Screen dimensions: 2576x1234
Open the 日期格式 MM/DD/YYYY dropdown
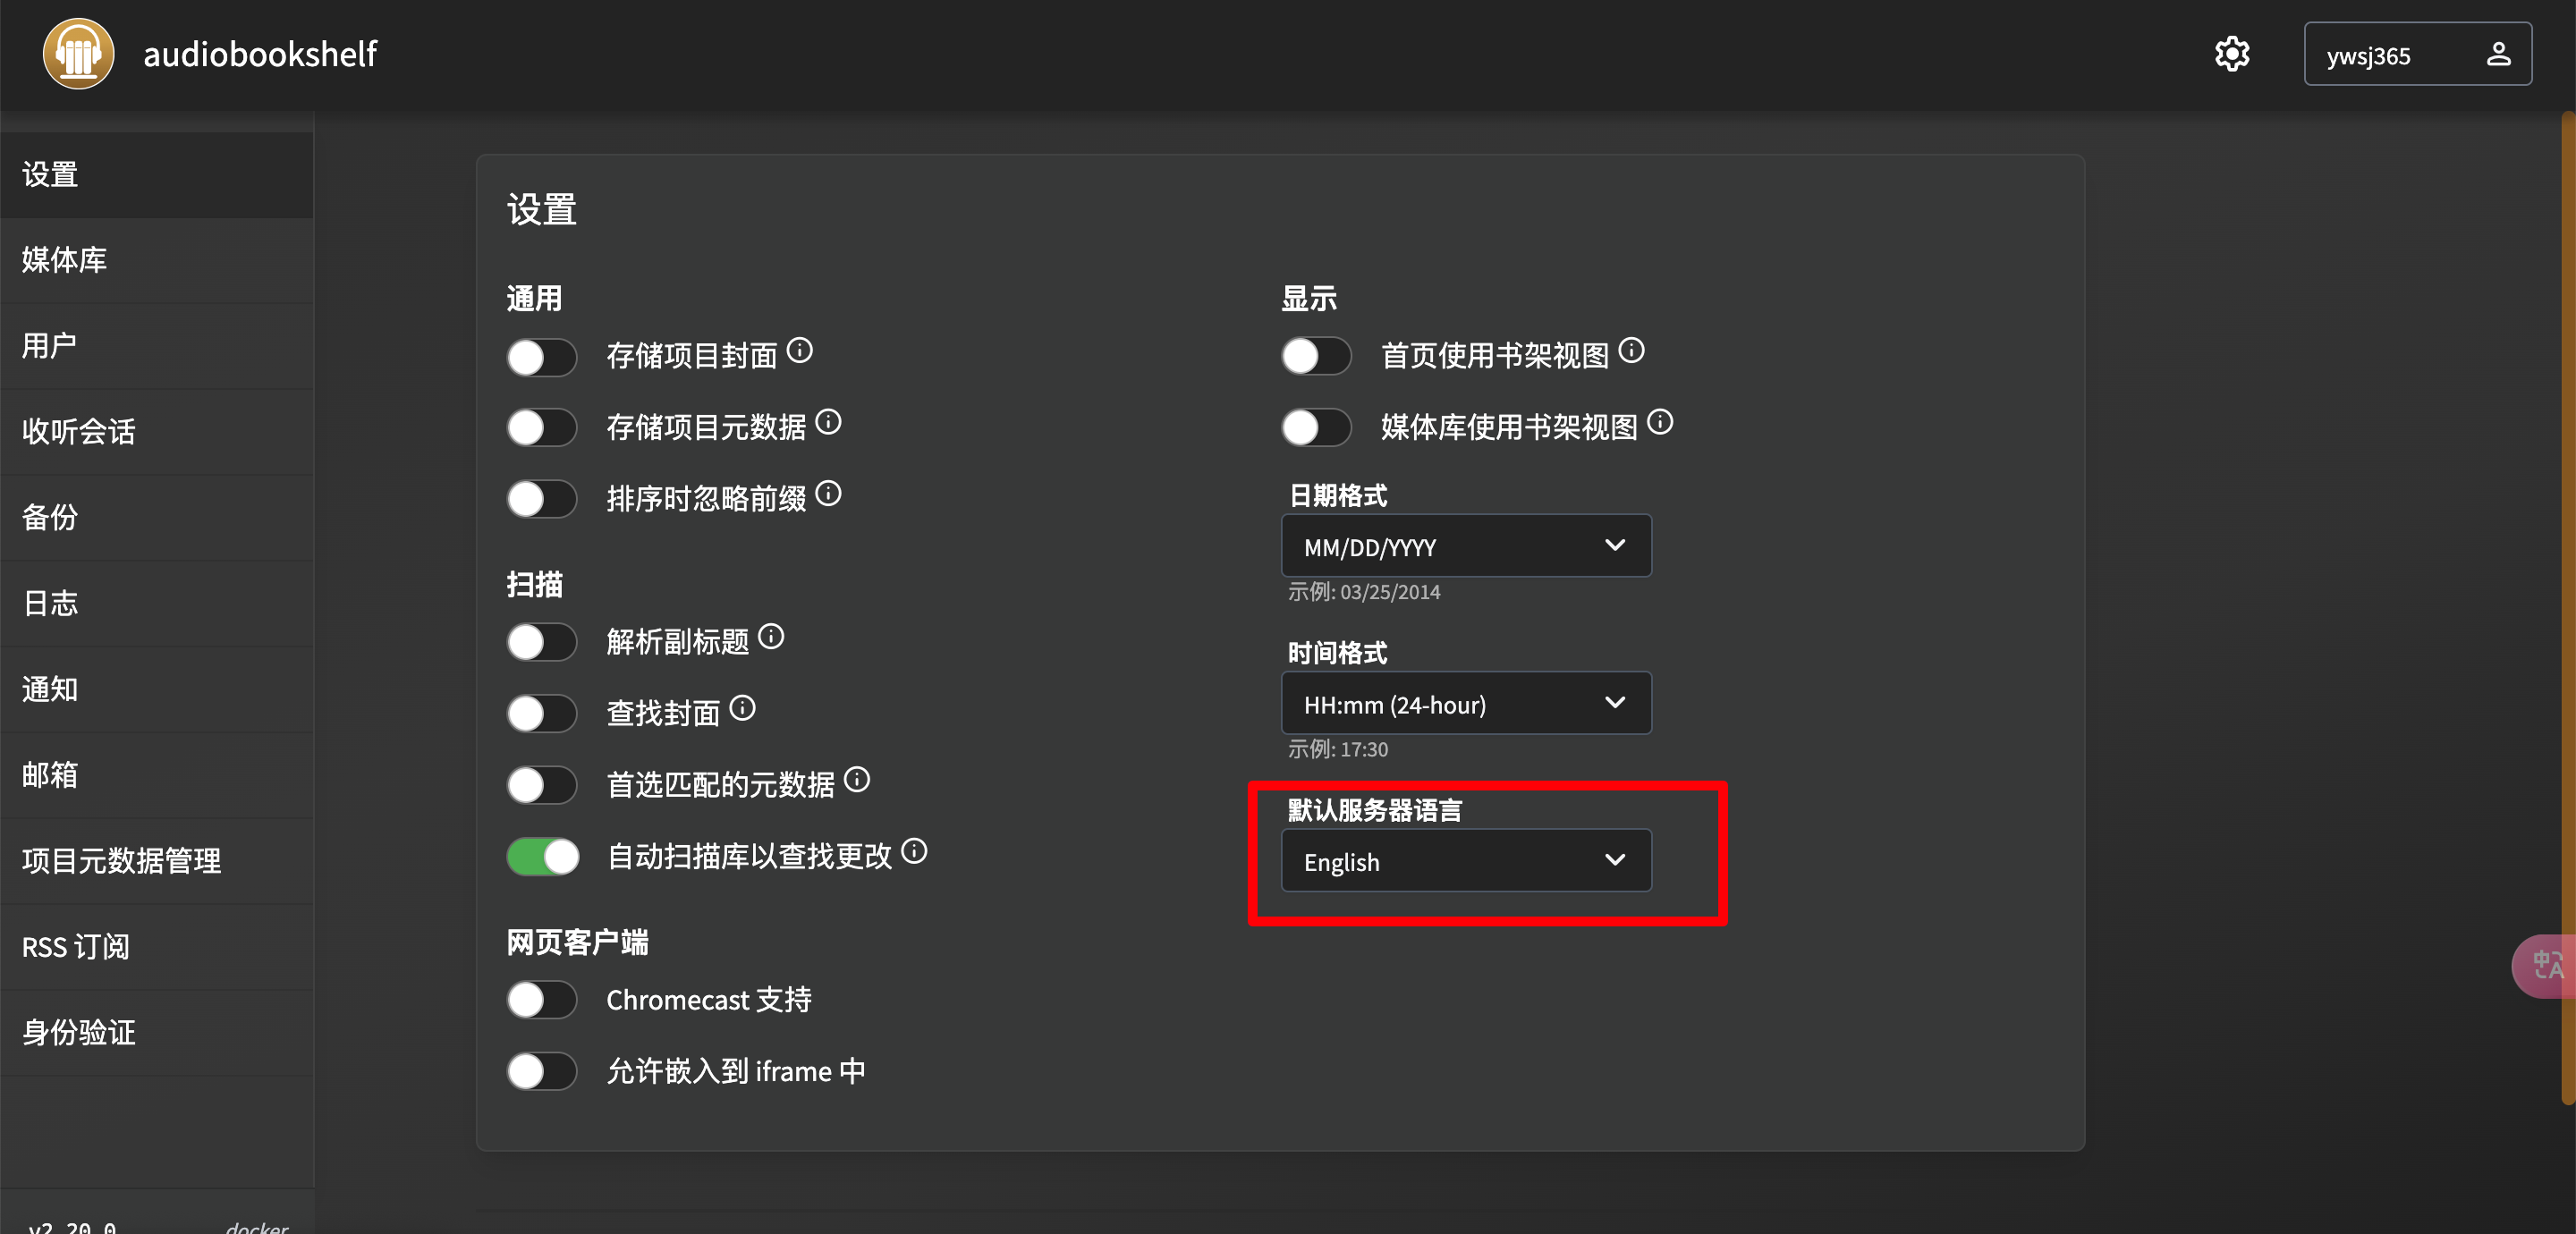coord(1465,546)
